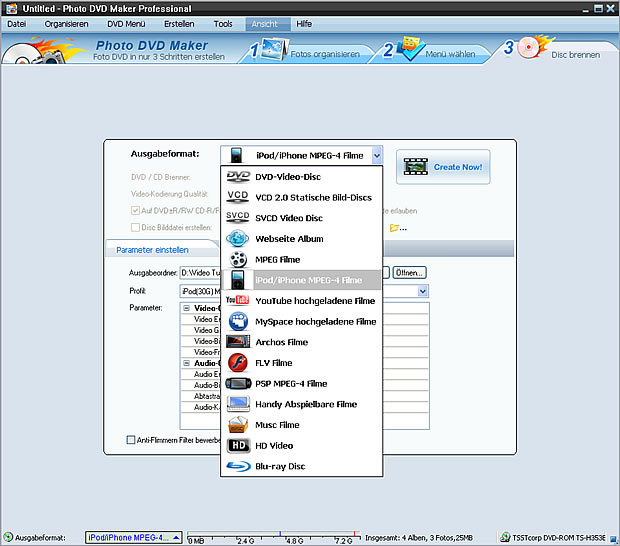Pick the Archos Filme icon
Viewport: 620px width, 546px height.
[x=238, y=342]
